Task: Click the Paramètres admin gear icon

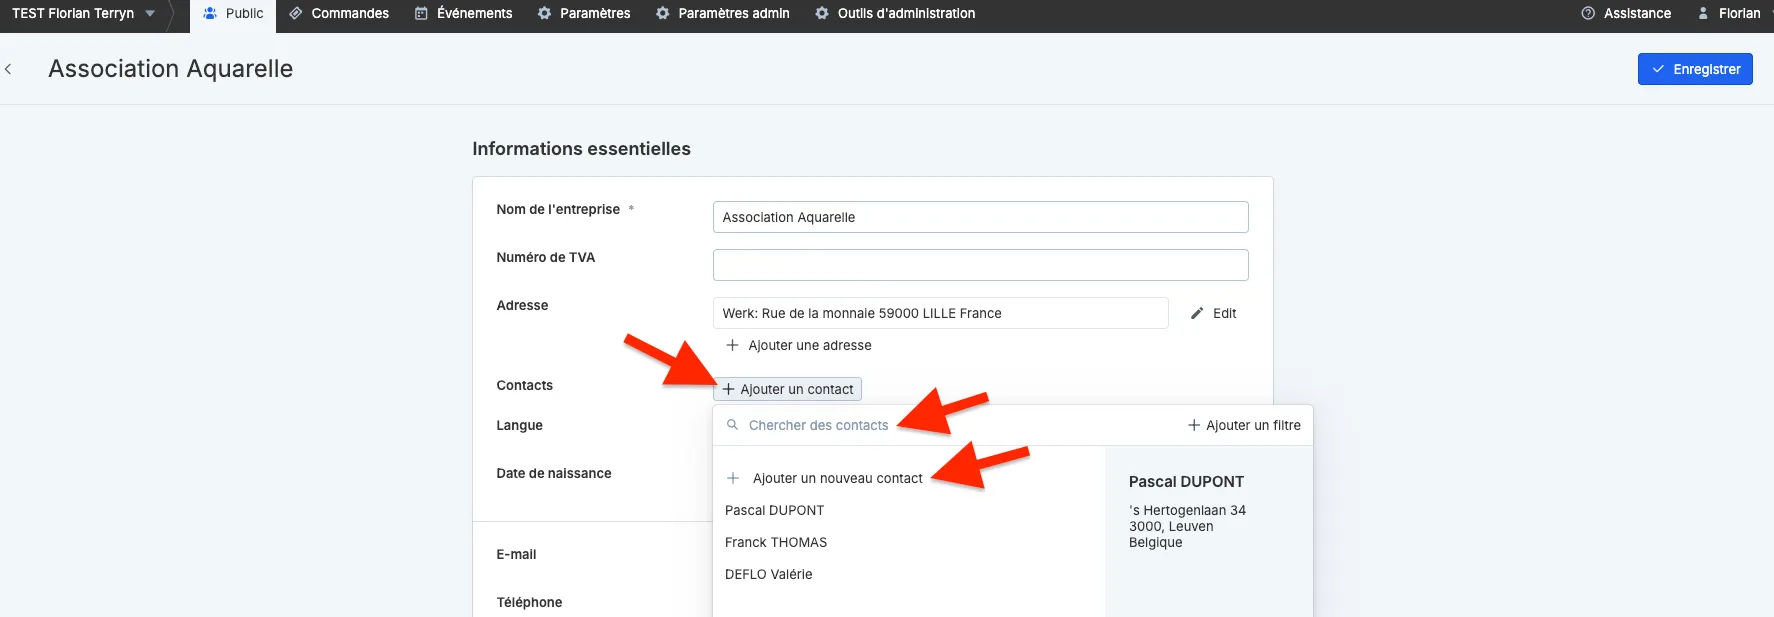Action: tap(662, 13)
